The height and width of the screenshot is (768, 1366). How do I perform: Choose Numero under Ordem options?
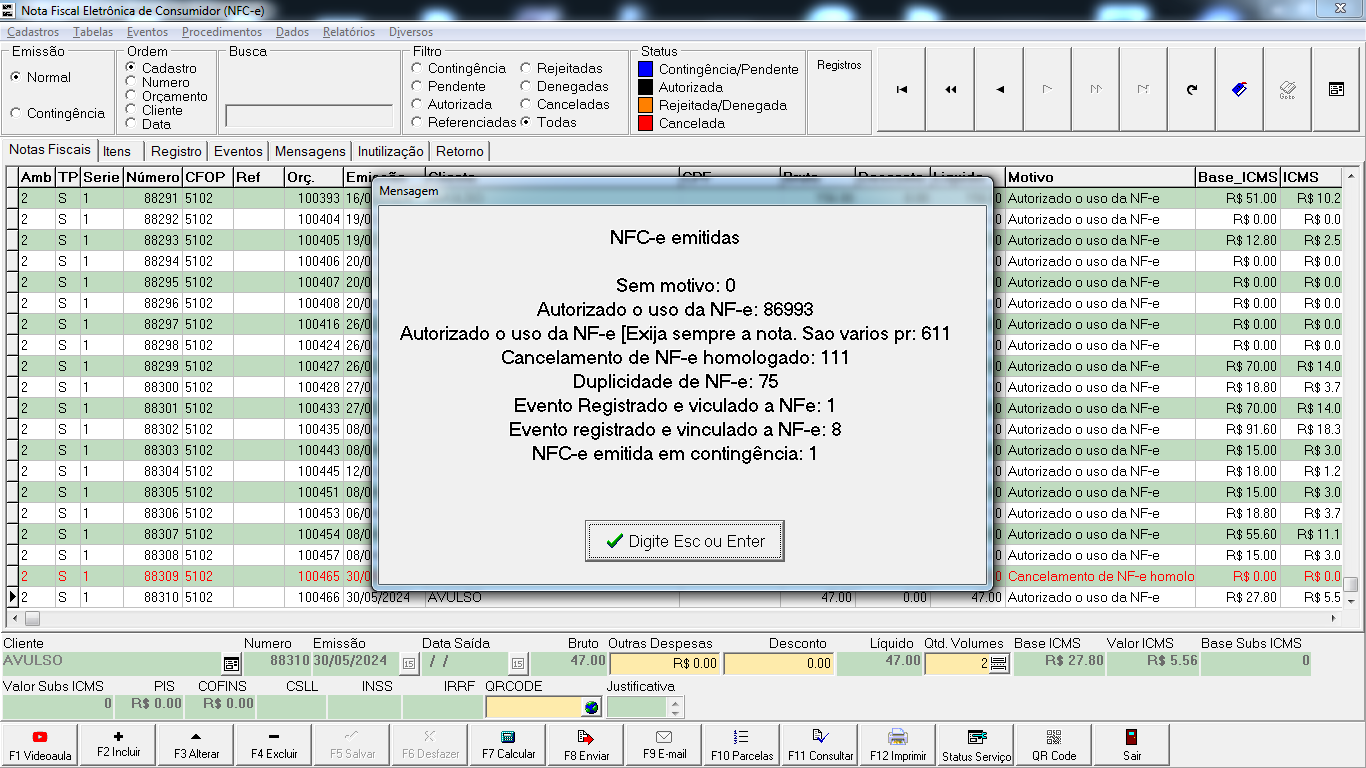coord(131,83)
